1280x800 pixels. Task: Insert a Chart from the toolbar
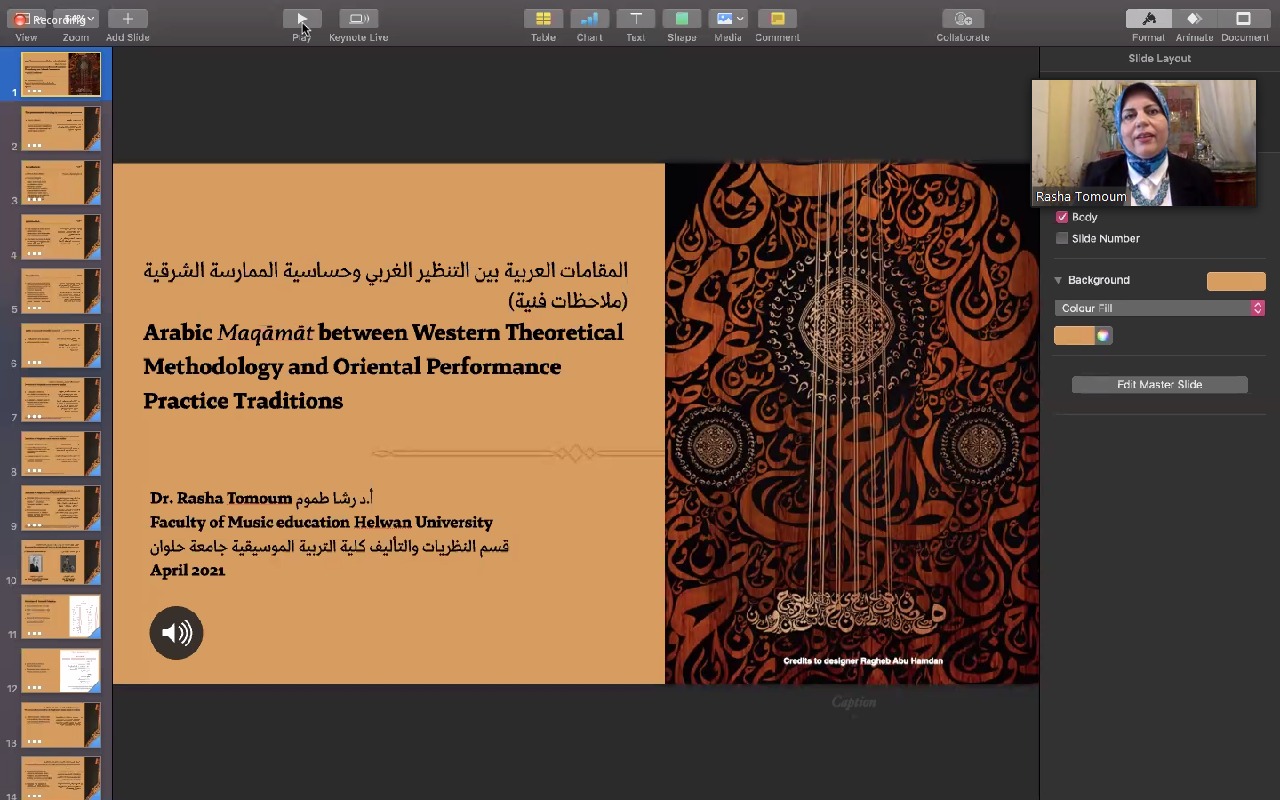tap(589, 19)
